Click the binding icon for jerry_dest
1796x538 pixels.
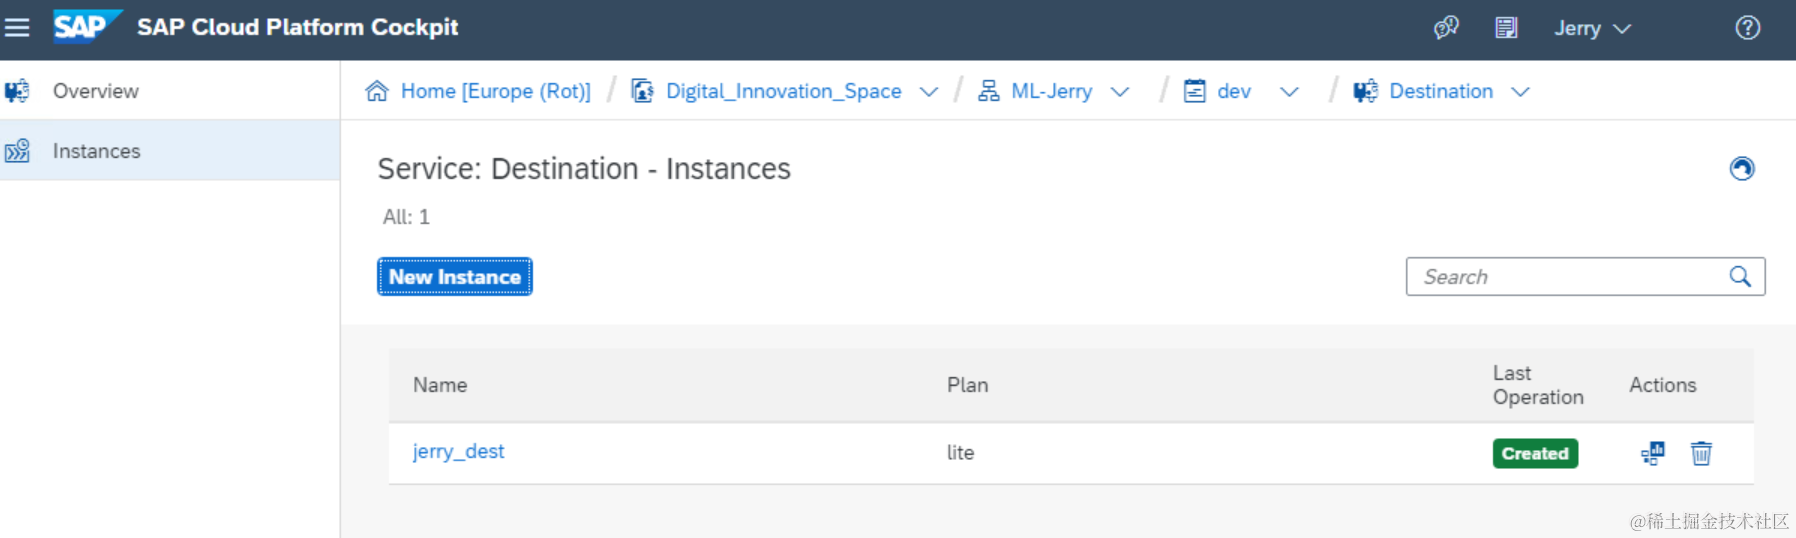click(1652, 453)
